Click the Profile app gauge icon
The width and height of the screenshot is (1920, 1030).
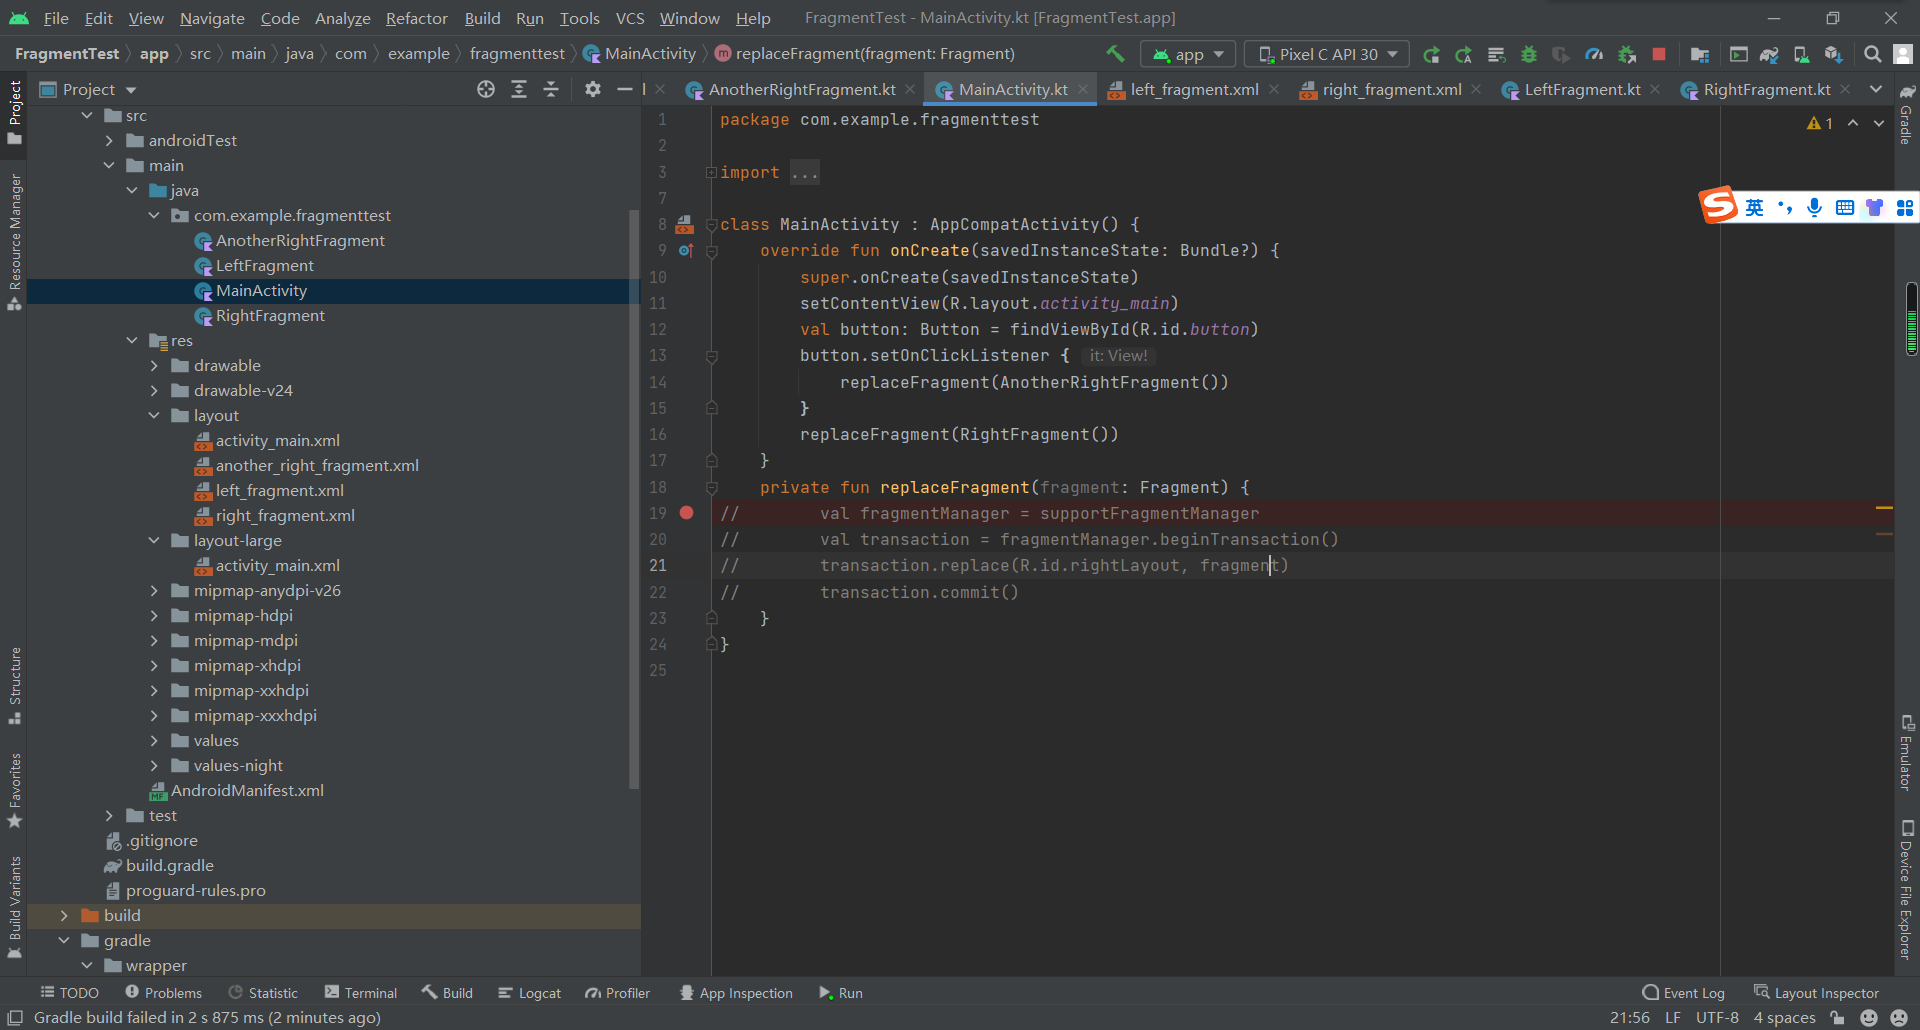click(1594, 54)
